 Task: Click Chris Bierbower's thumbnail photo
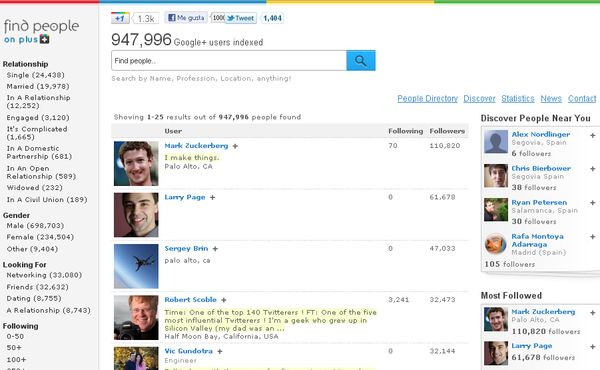click(x=496, y=176)
